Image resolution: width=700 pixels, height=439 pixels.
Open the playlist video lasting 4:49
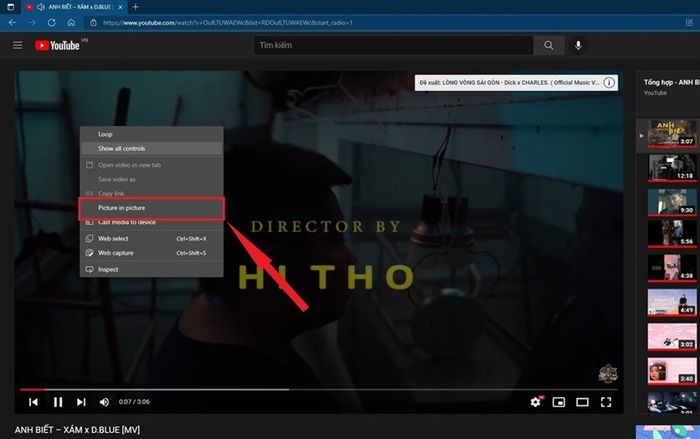pyautogui.click(x=672, y=302)
